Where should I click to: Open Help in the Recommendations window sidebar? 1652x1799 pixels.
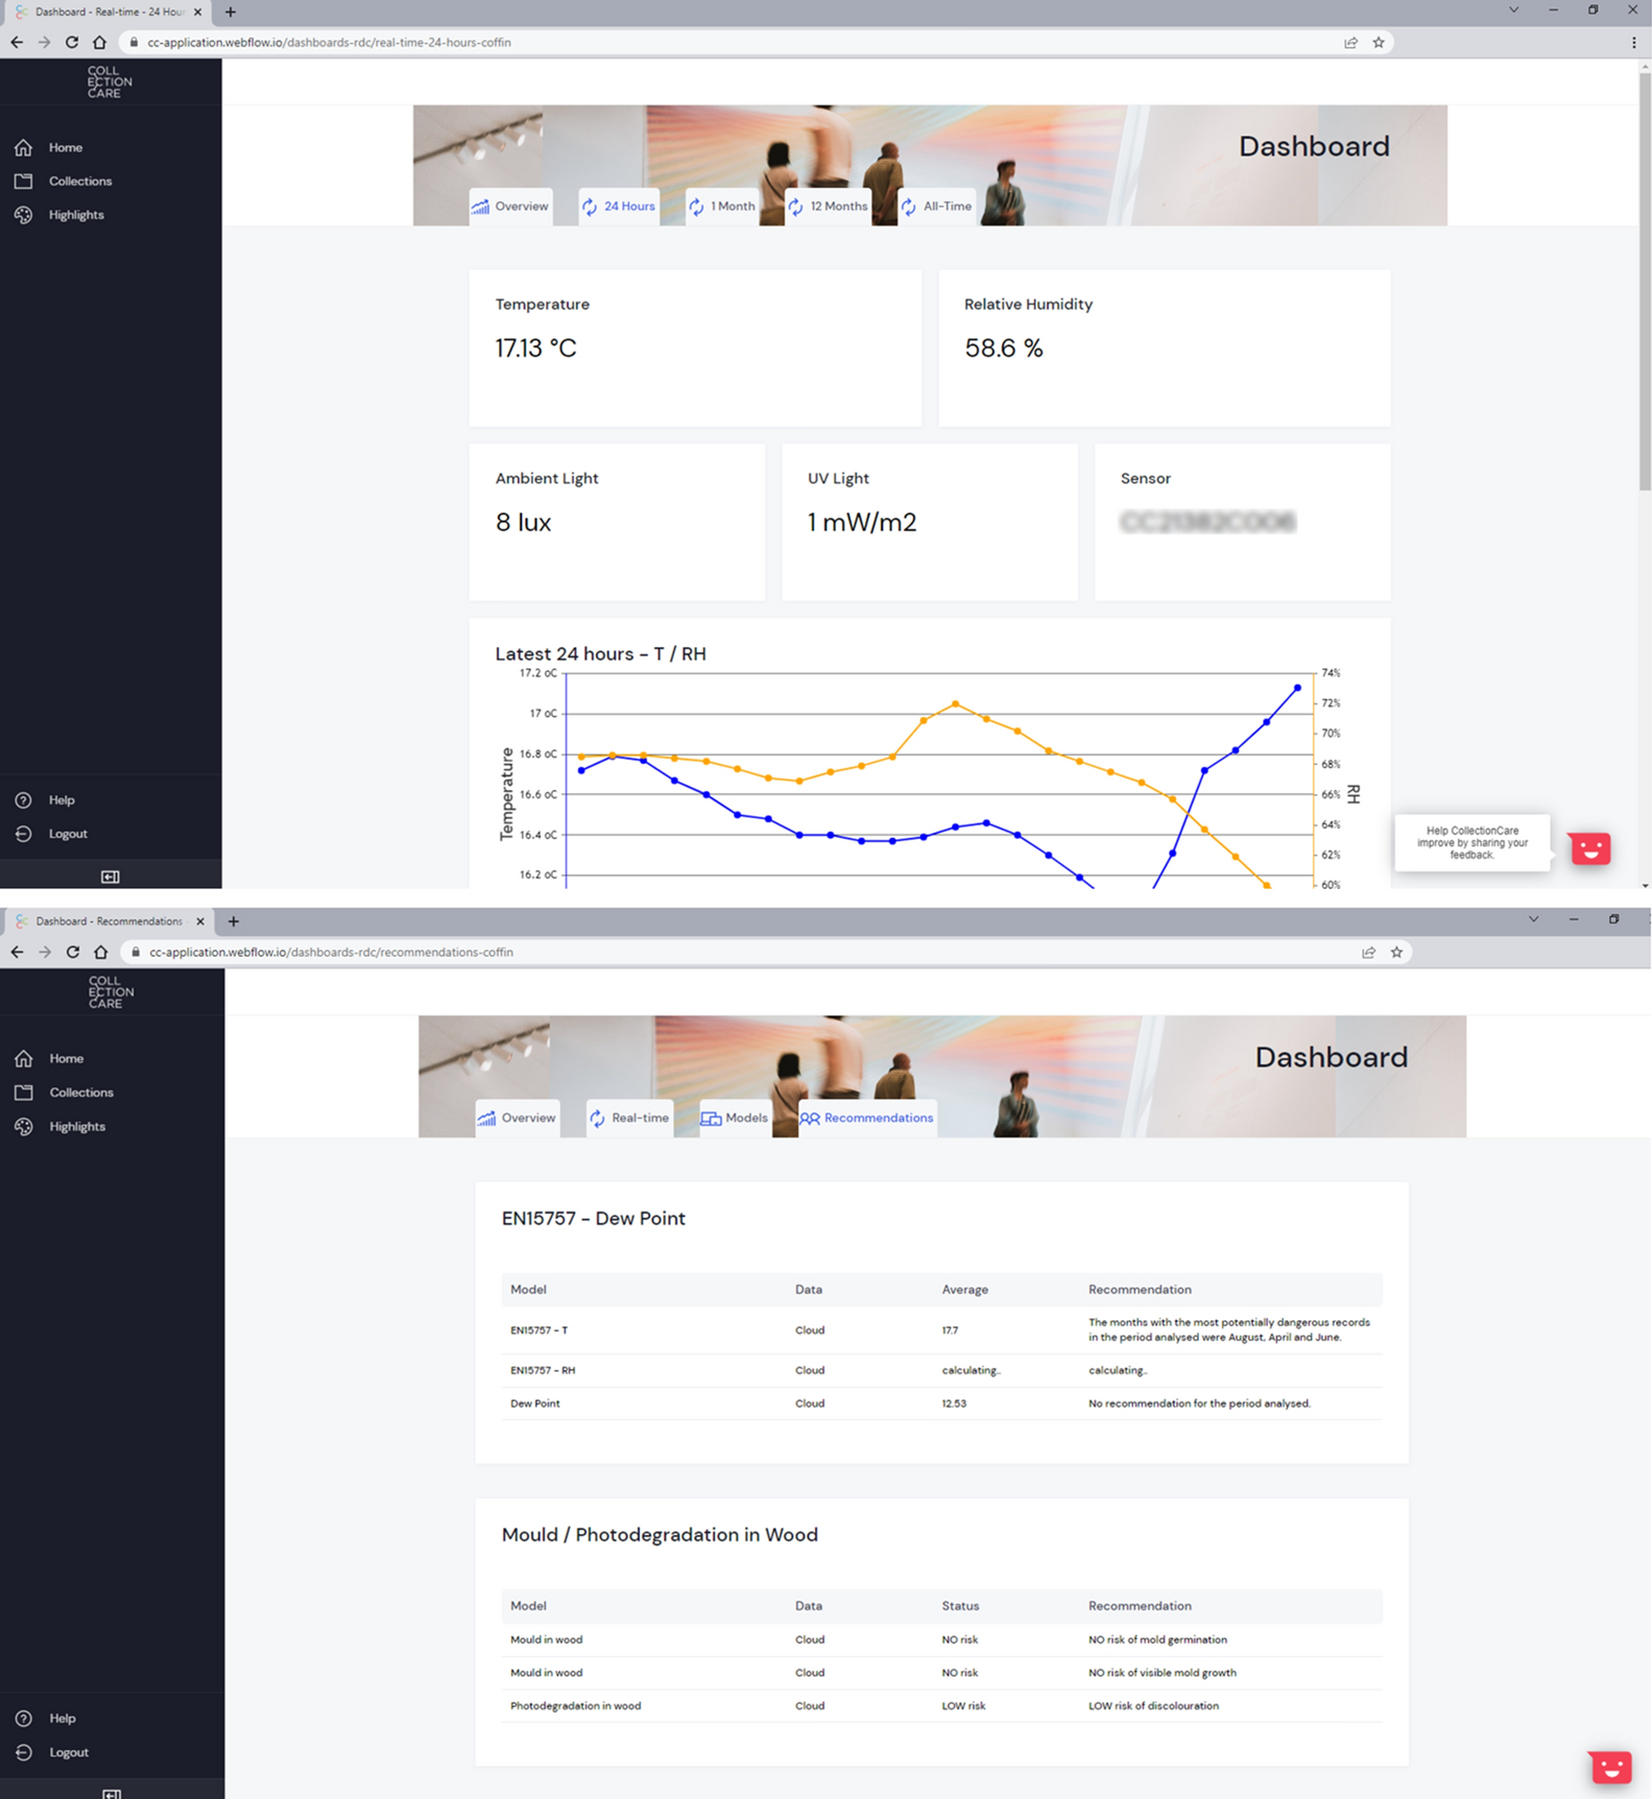click(x=46, y=1718)
